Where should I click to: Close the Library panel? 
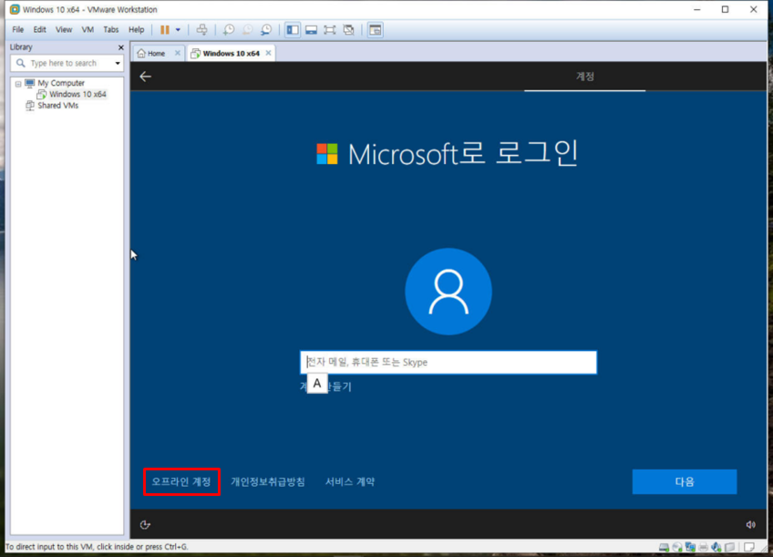point(121,47)
